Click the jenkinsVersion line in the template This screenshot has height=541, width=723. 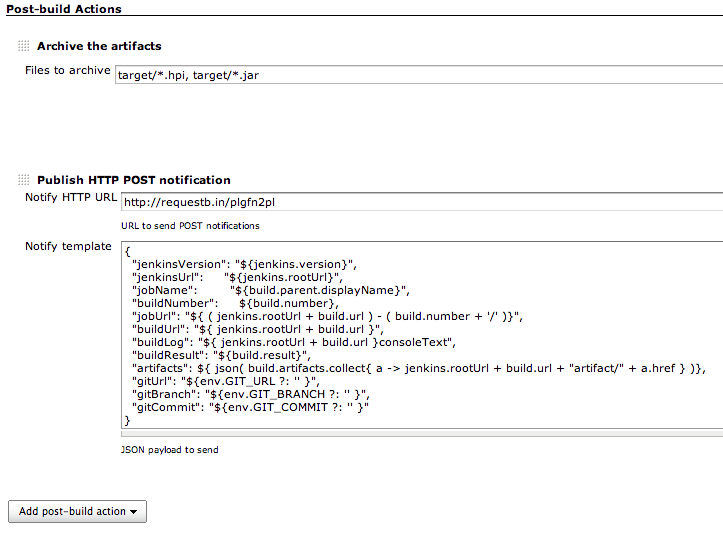coord(244,264)
